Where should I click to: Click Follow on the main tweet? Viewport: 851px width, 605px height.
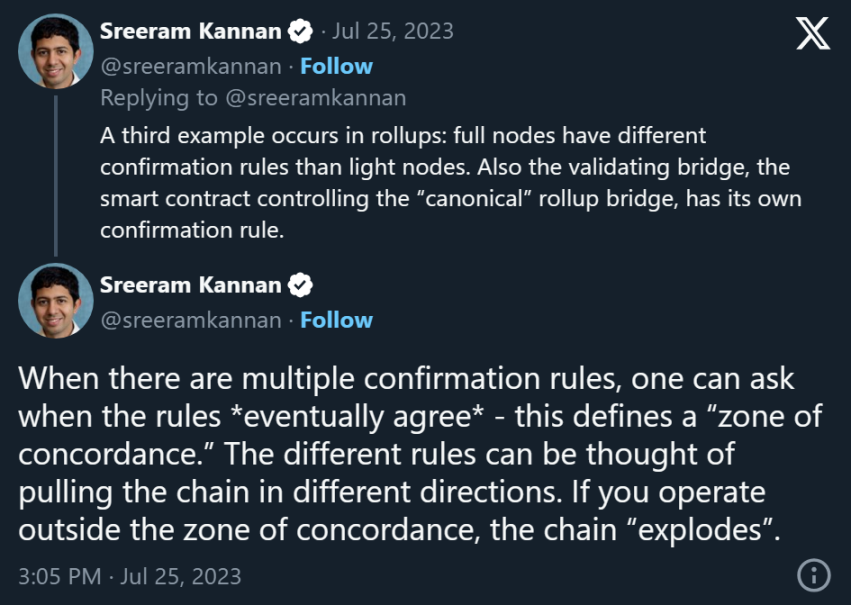pyautogui.click(x=336, y=320)
